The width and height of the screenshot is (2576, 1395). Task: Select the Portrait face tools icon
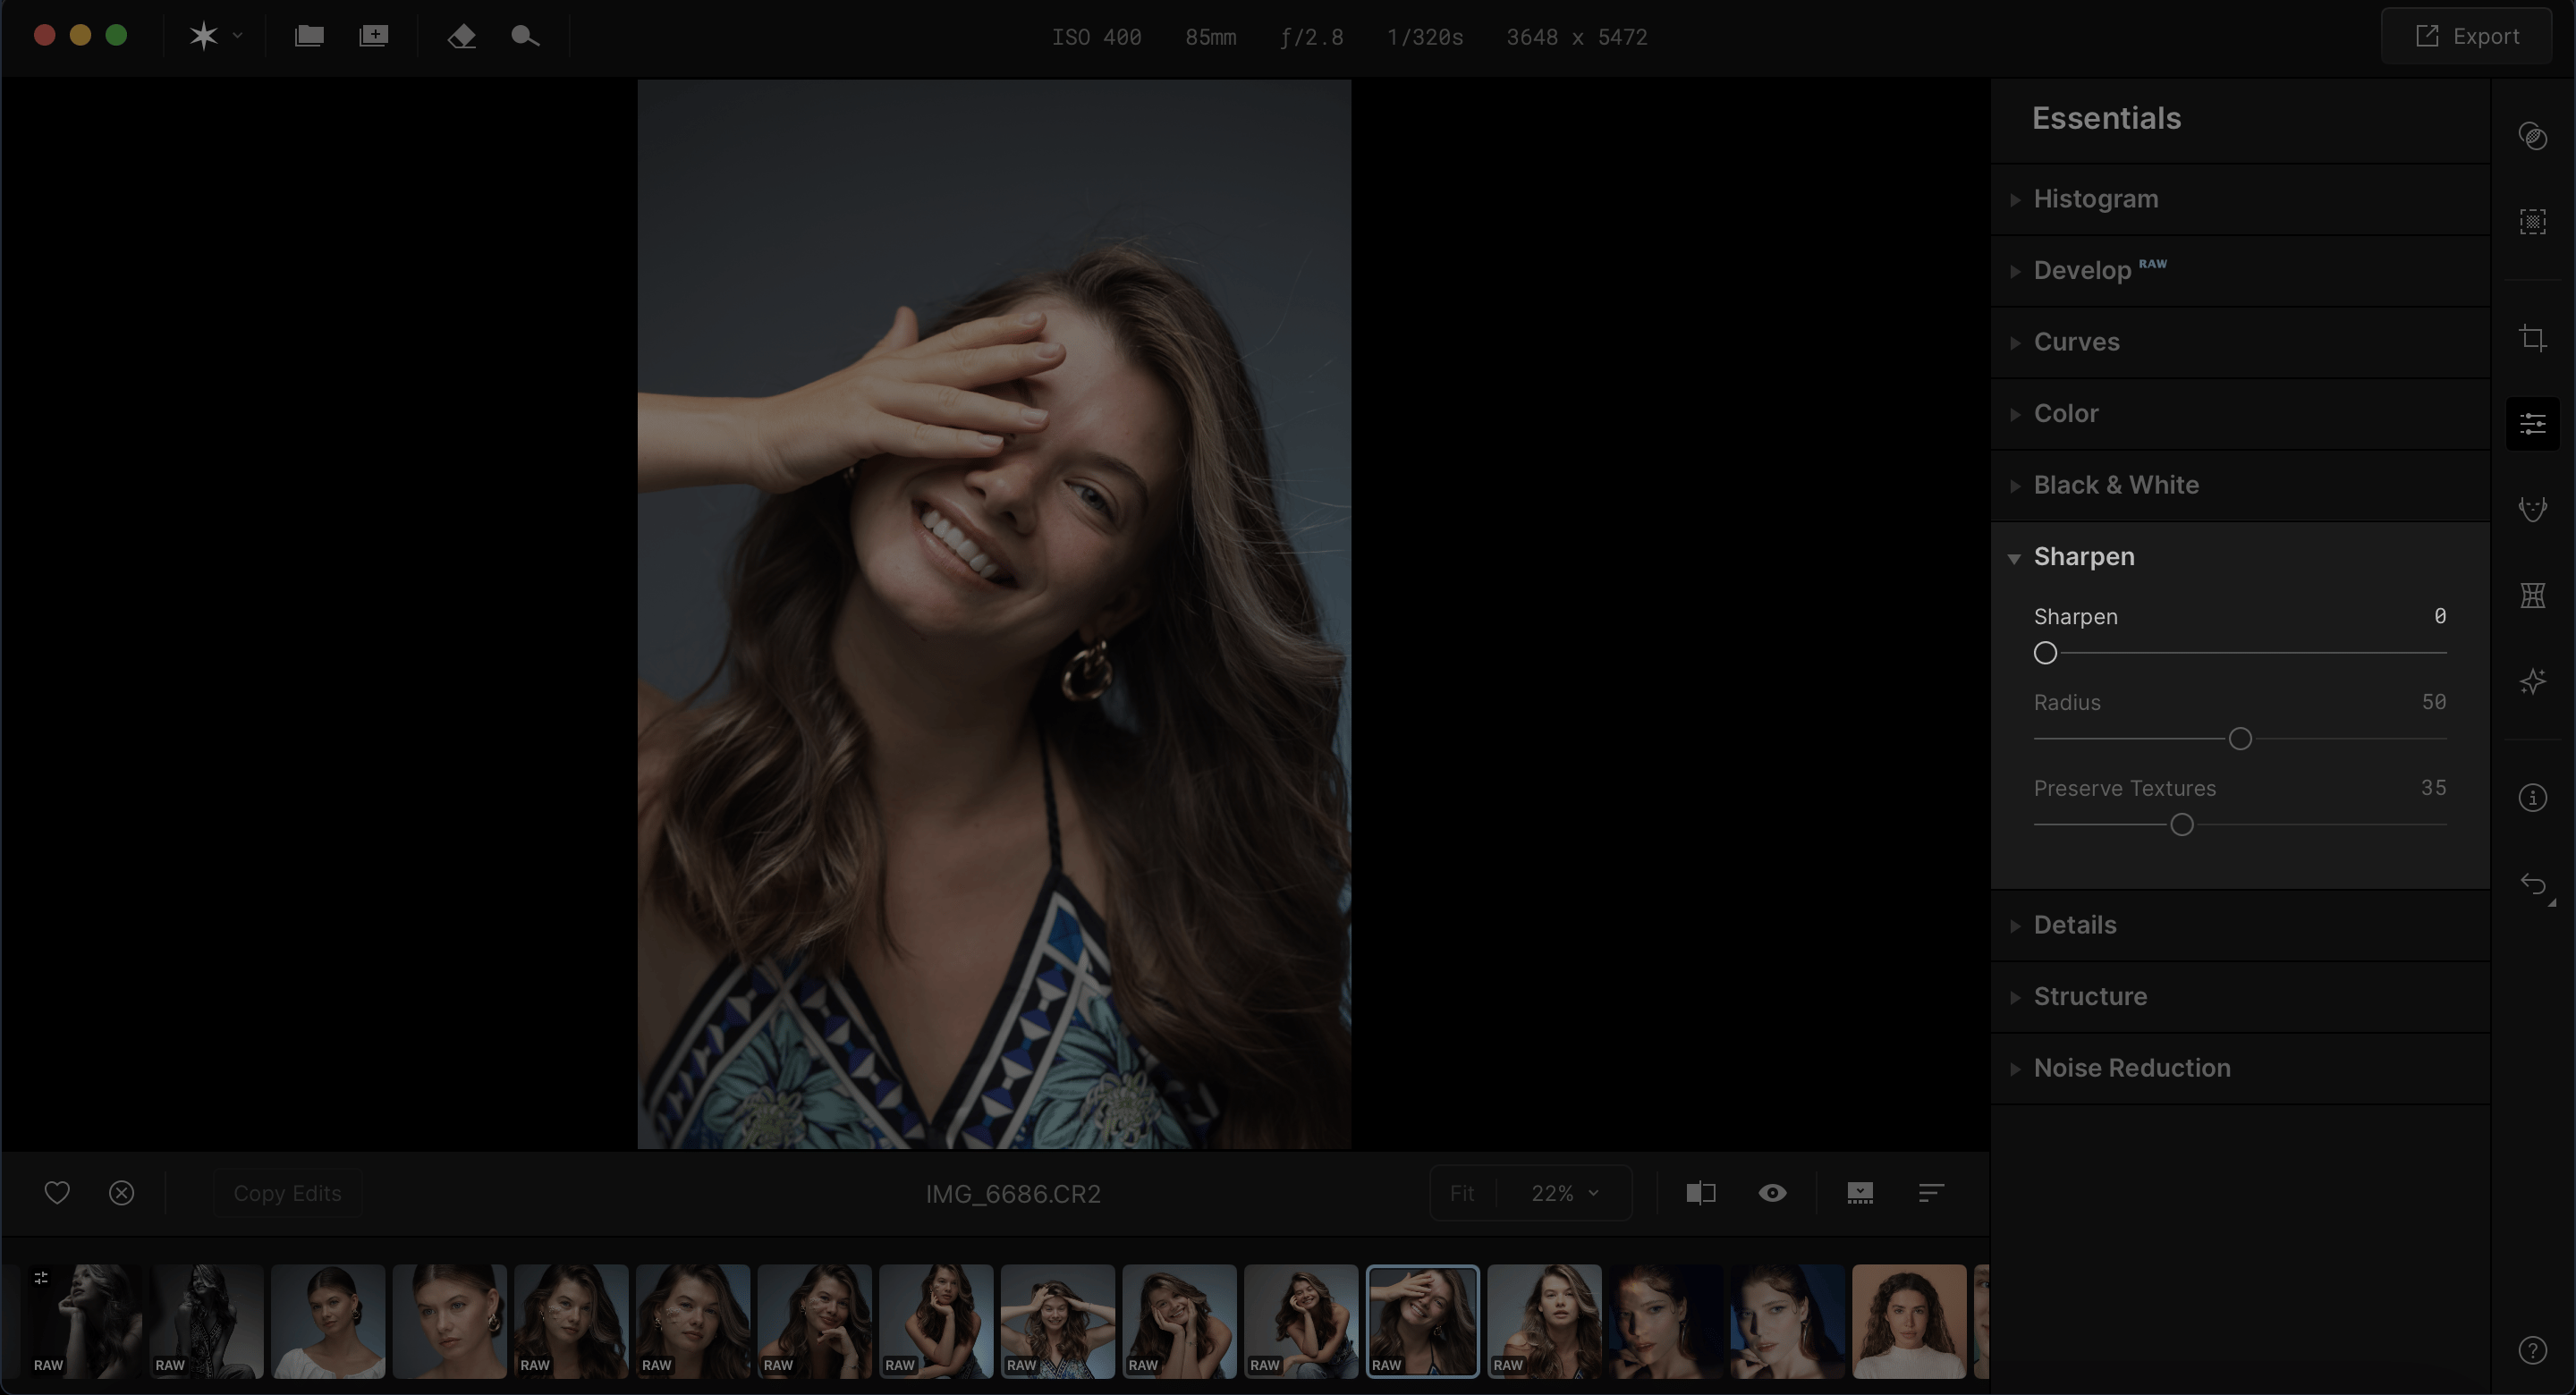tap(2532, 509)
